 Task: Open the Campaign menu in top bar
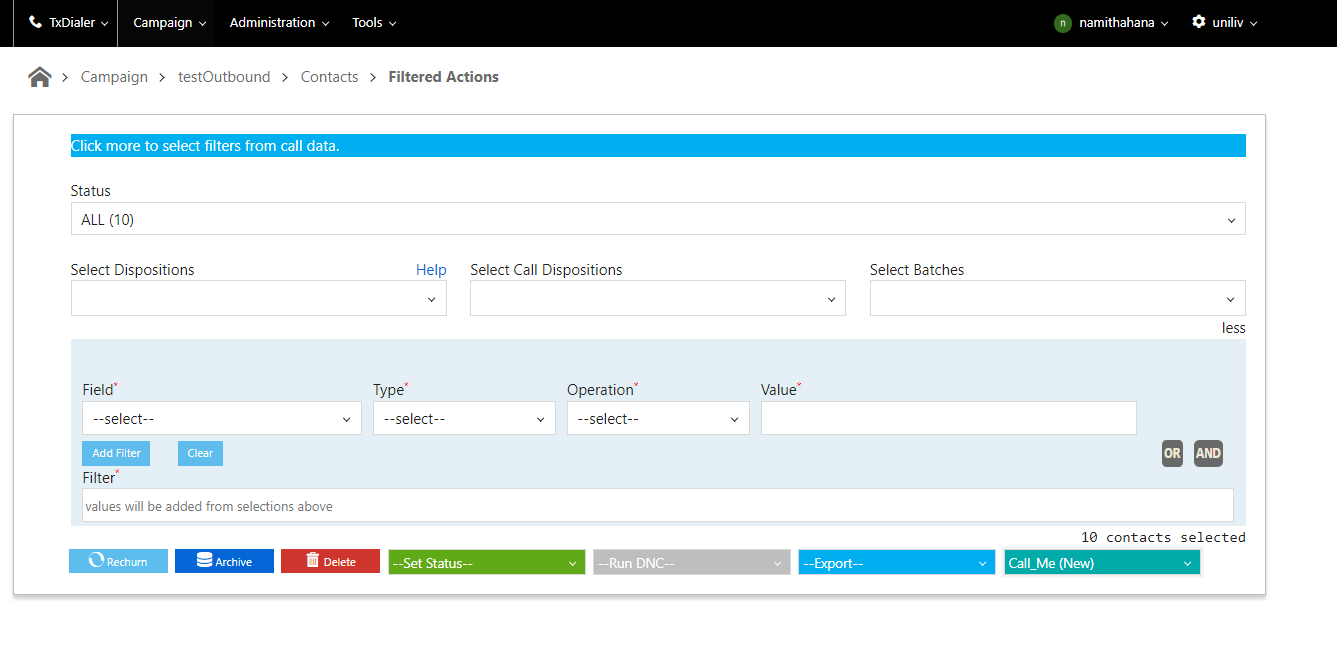(x=169, y=22)
